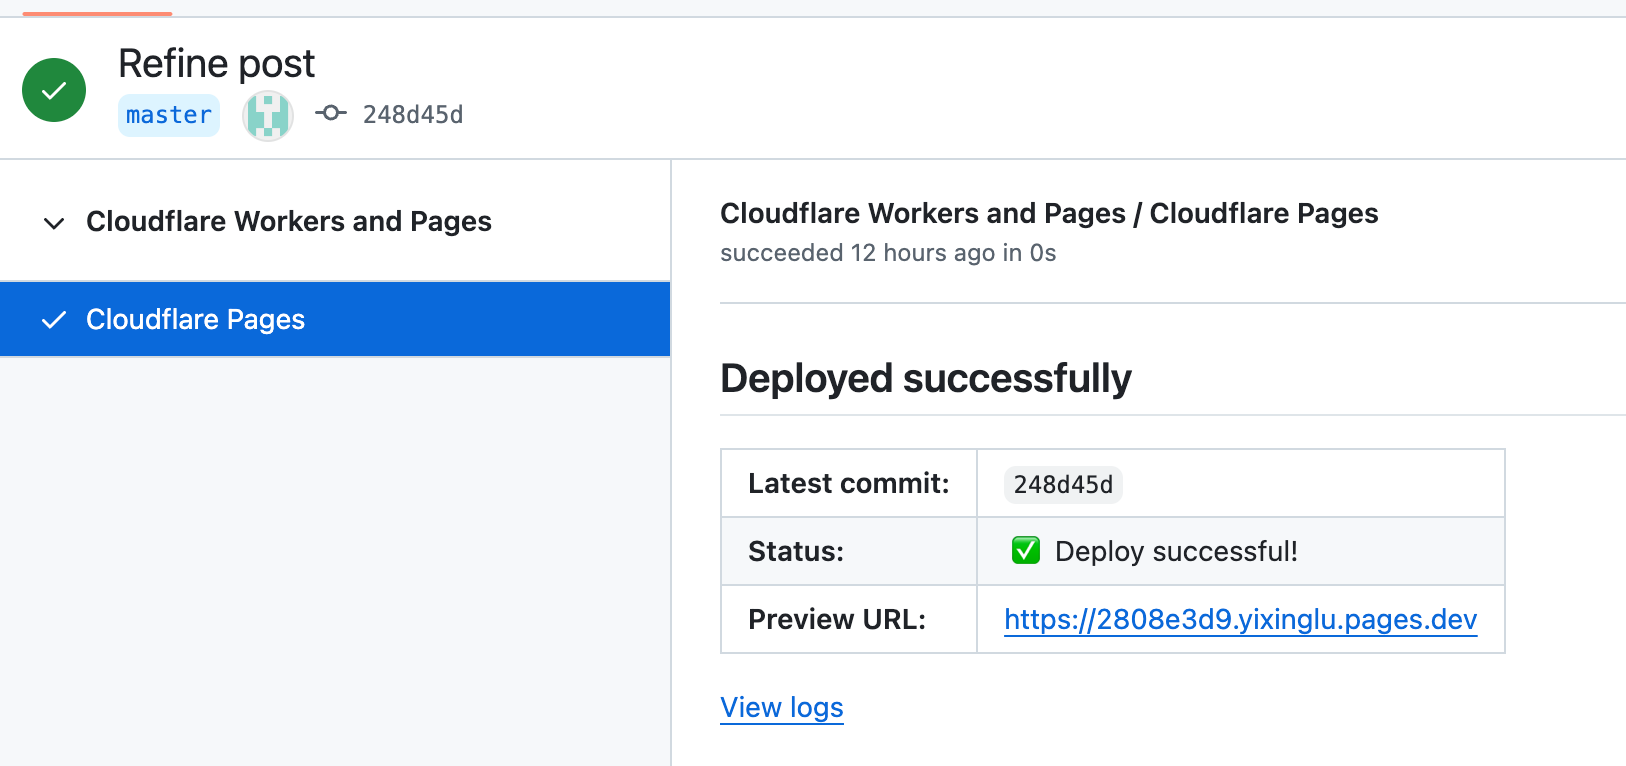
Task: Click the 'succeeded 12 hours ago' timestamp text
Action: pyautogui.click(x=887, y=253)
